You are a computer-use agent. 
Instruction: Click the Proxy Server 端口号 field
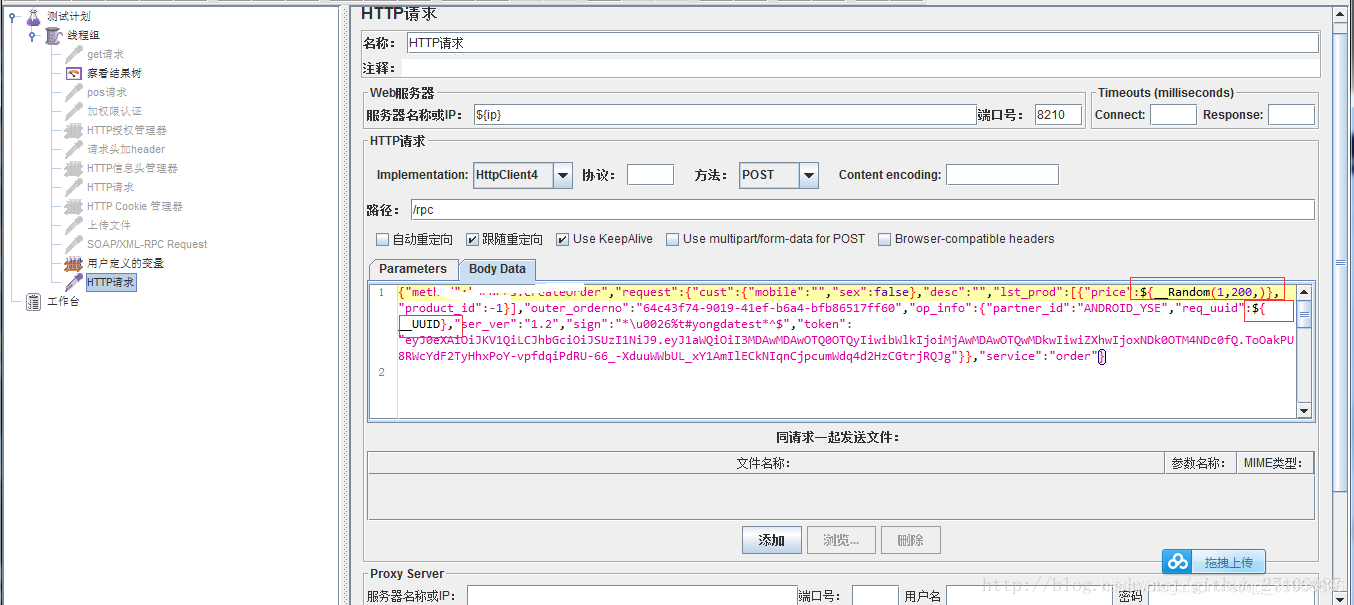[x=875, y=596]
